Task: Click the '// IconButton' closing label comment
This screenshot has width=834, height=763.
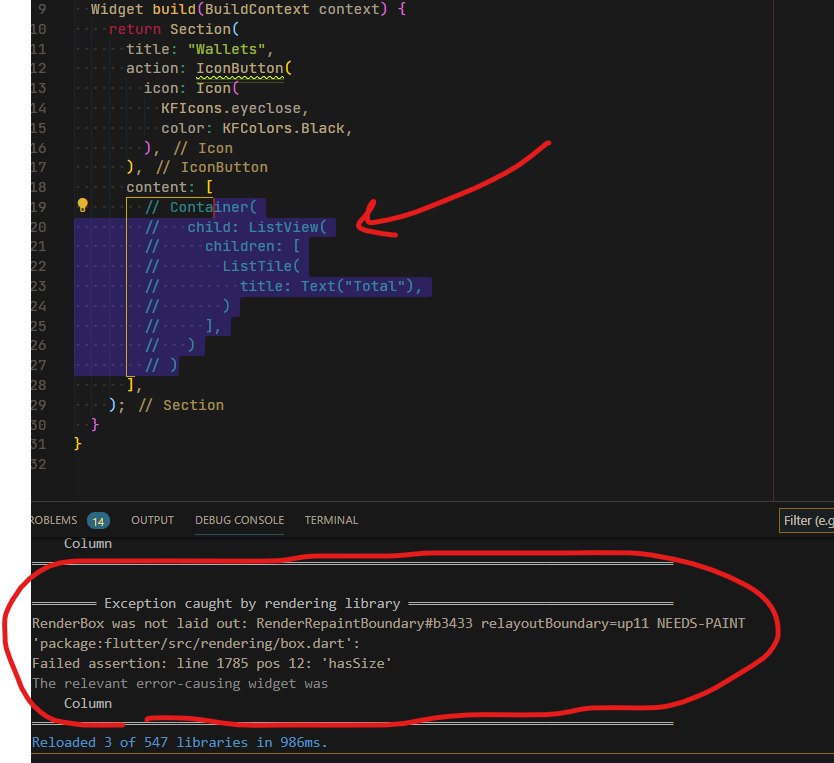Action: coord(212,167)
